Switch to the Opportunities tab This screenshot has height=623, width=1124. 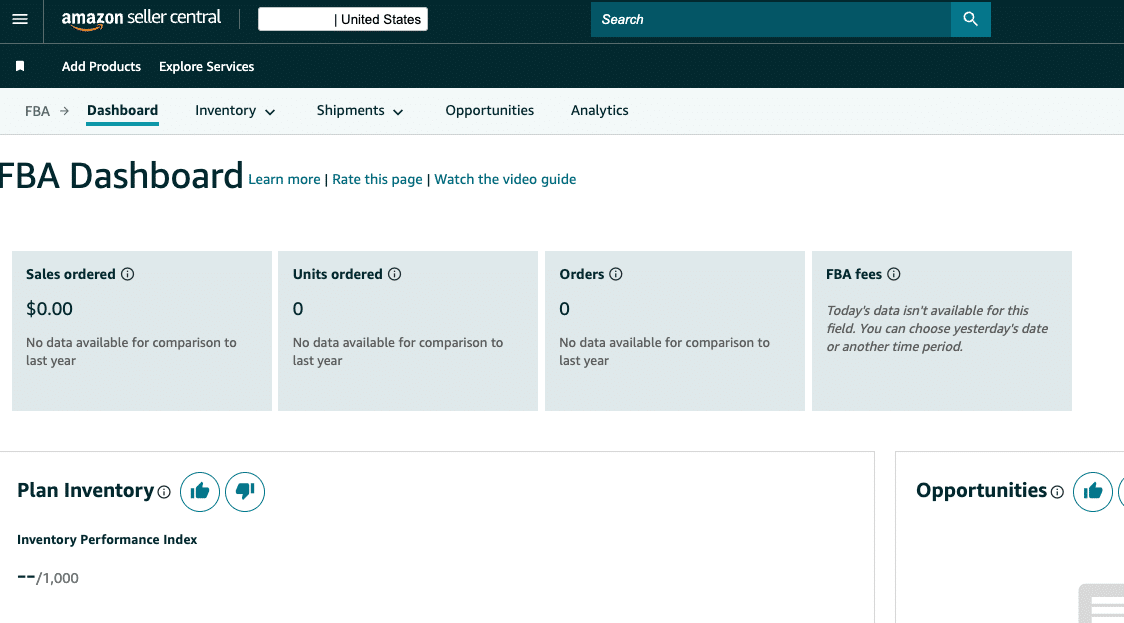pyautogui.click(x=489, y=111)
